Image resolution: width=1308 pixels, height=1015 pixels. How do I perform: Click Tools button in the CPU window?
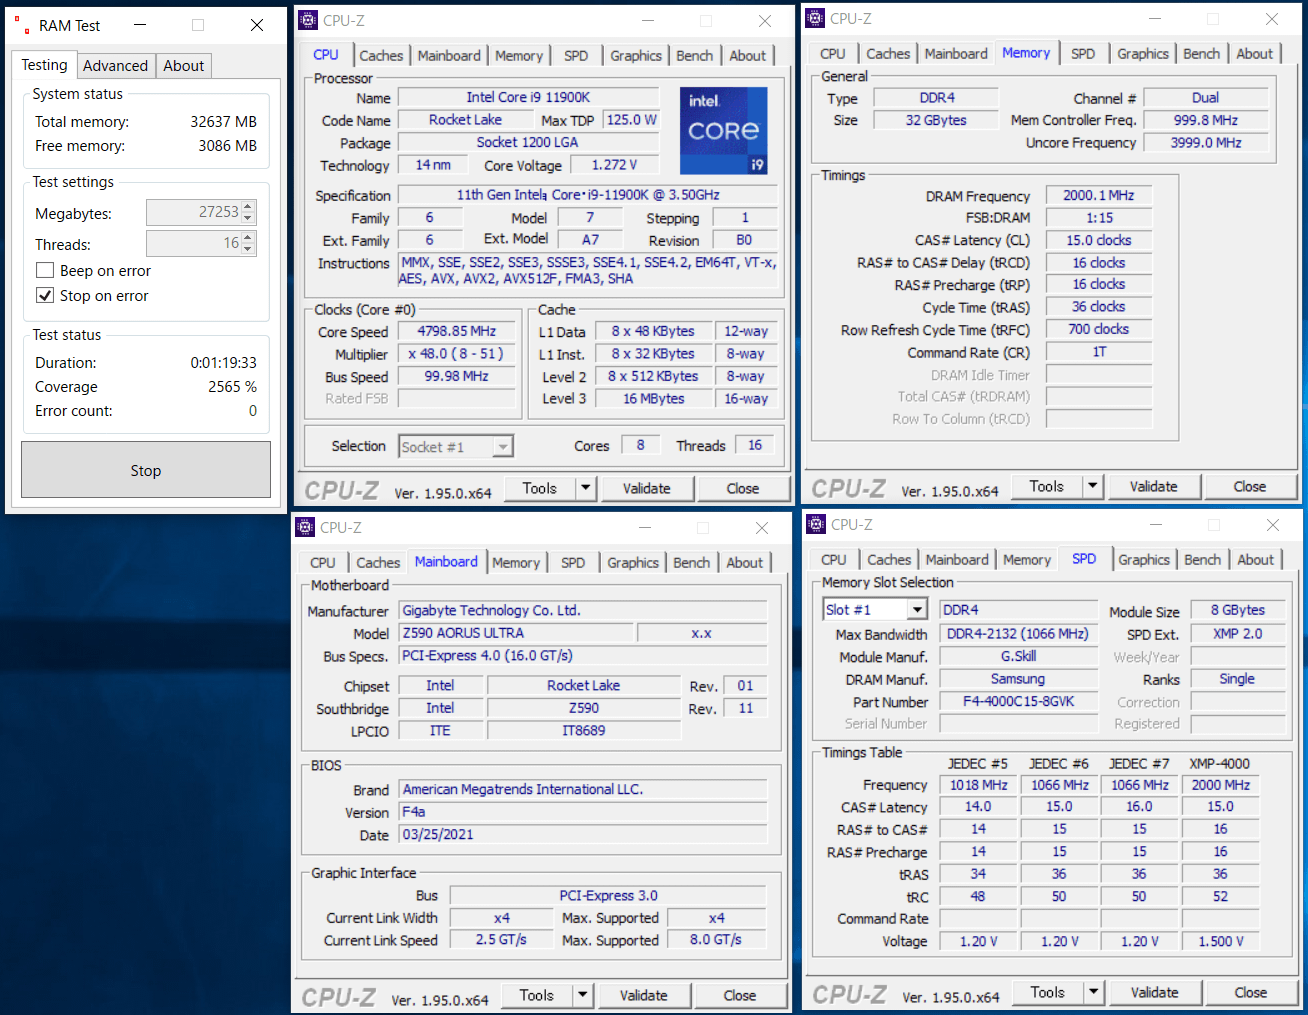[539, 488]
